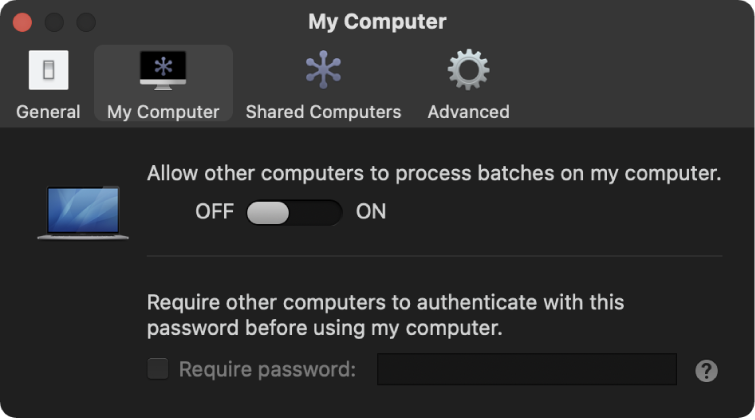Click the ON label beside the switch
This screenshot has height=420, width=755.
pos(371,212)
